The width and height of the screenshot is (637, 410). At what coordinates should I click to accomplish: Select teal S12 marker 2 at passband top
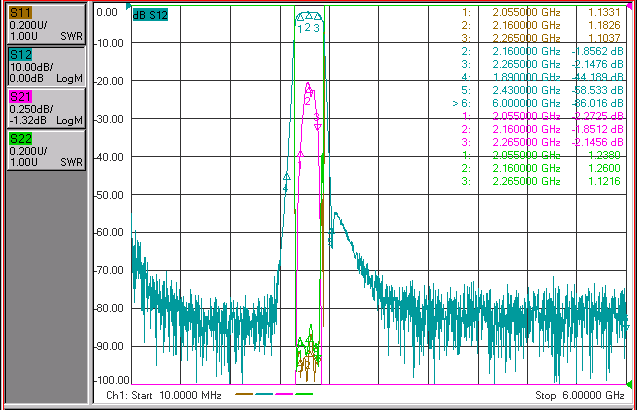(309, 16)
